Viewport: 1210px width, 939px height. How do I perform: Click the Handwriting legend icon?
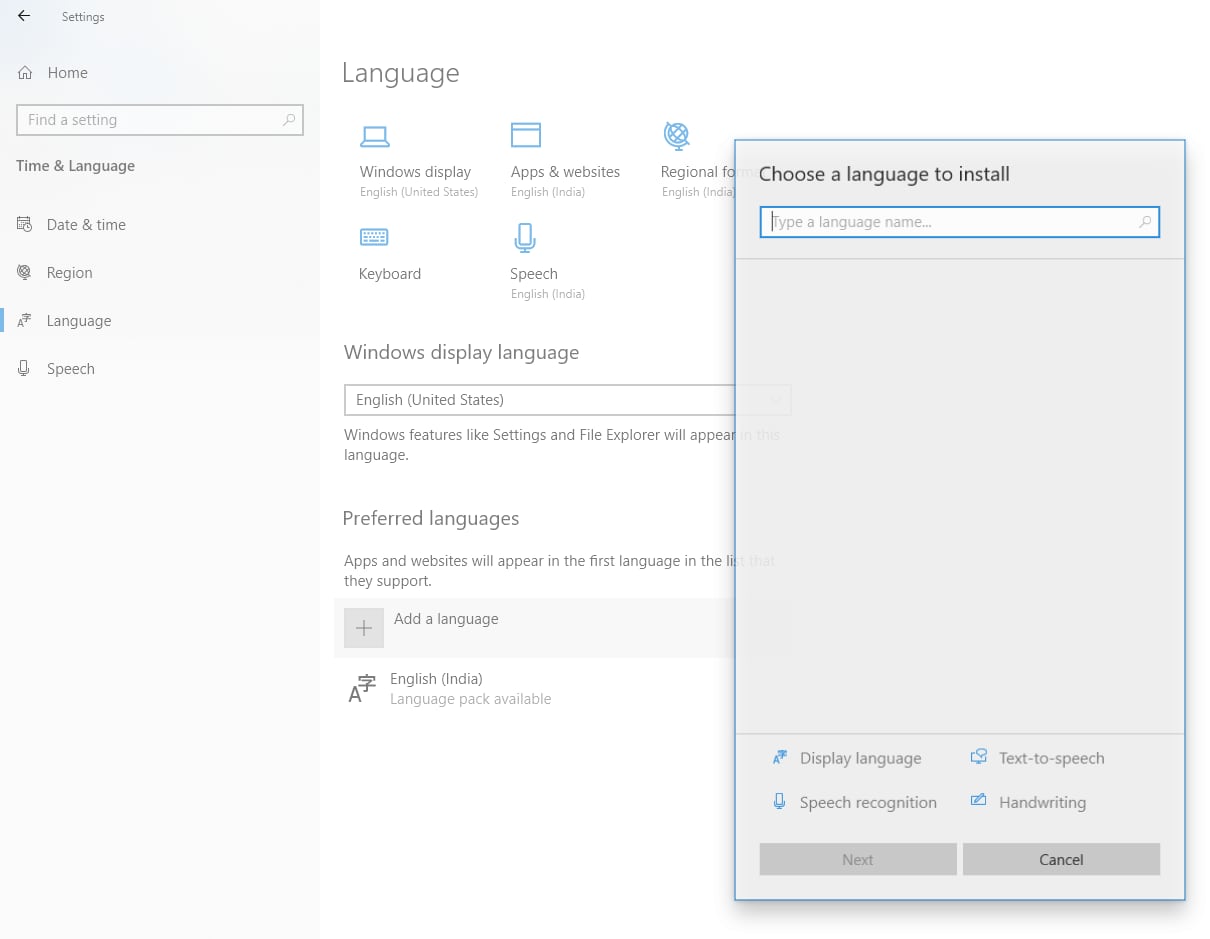click(x=979, y=801)
